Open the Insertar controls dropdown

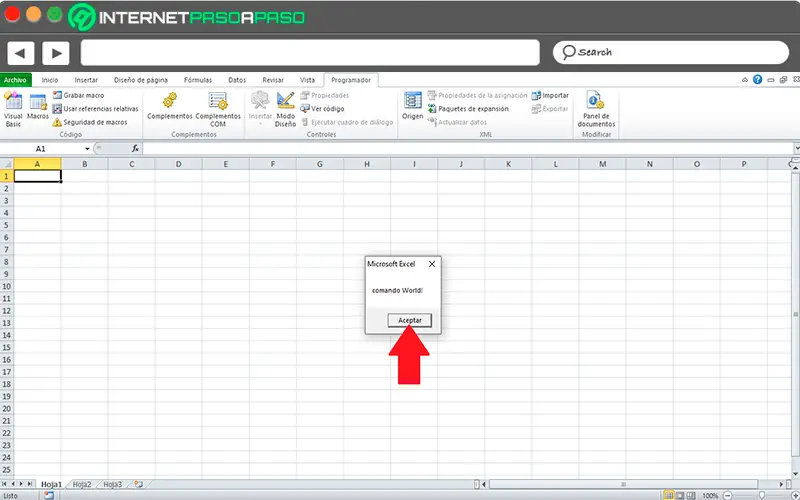[x=260, y=108]
